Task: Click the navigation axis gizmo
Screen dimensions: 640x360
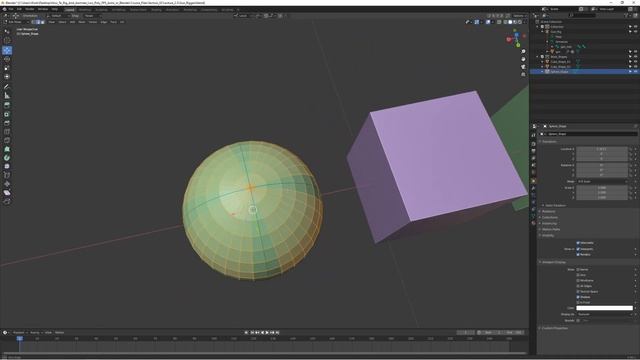Action: (x=516, y=39)
